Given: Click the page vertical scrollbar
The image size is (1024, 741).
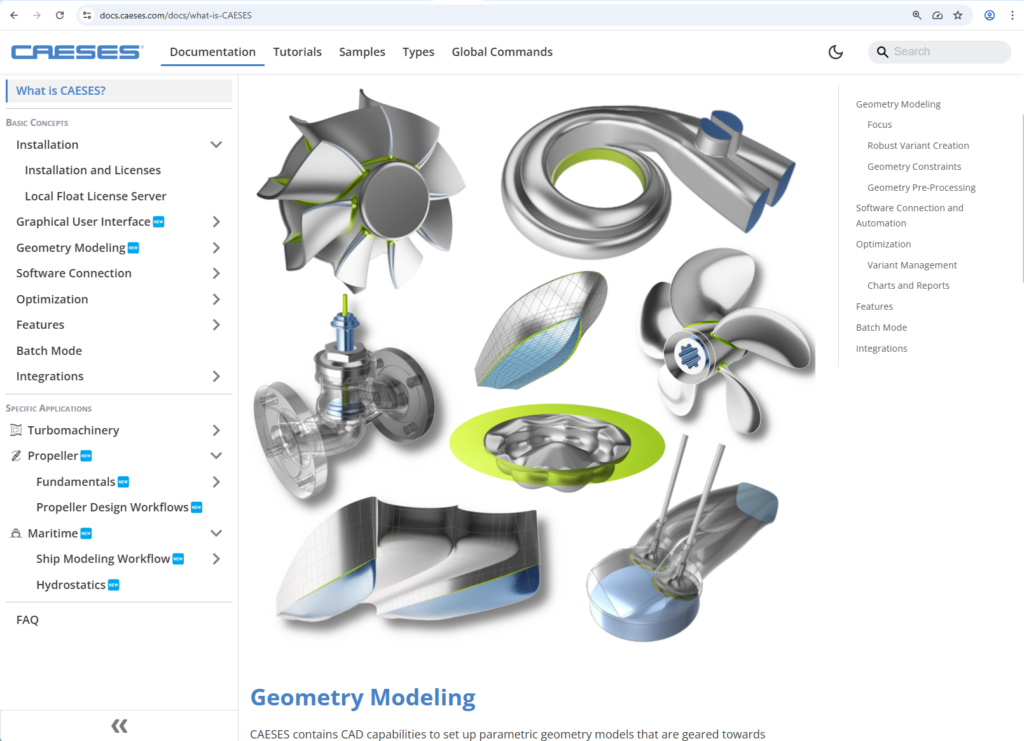Looking at the screenshot, I should 1021,196.
